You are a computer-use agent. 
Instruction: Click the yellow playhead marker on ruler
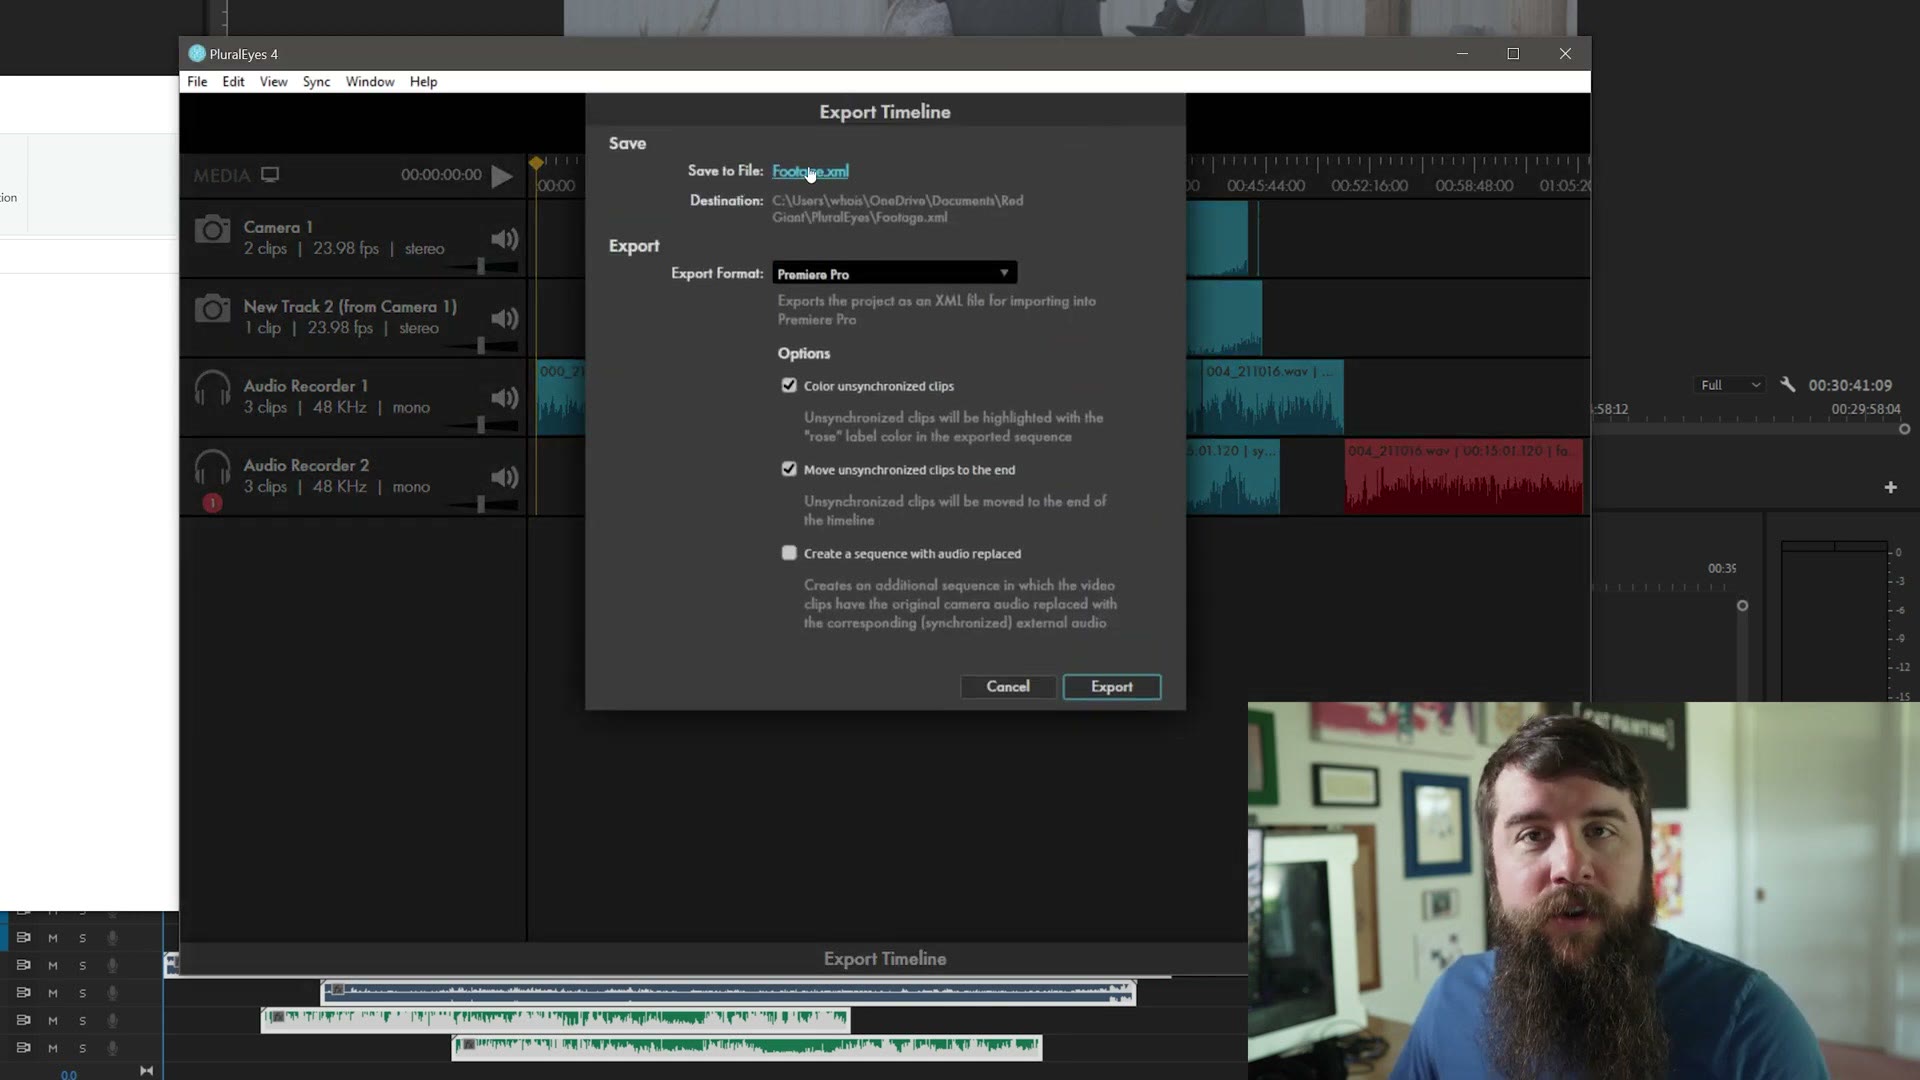pyautogui.click(x=536, y=163)
